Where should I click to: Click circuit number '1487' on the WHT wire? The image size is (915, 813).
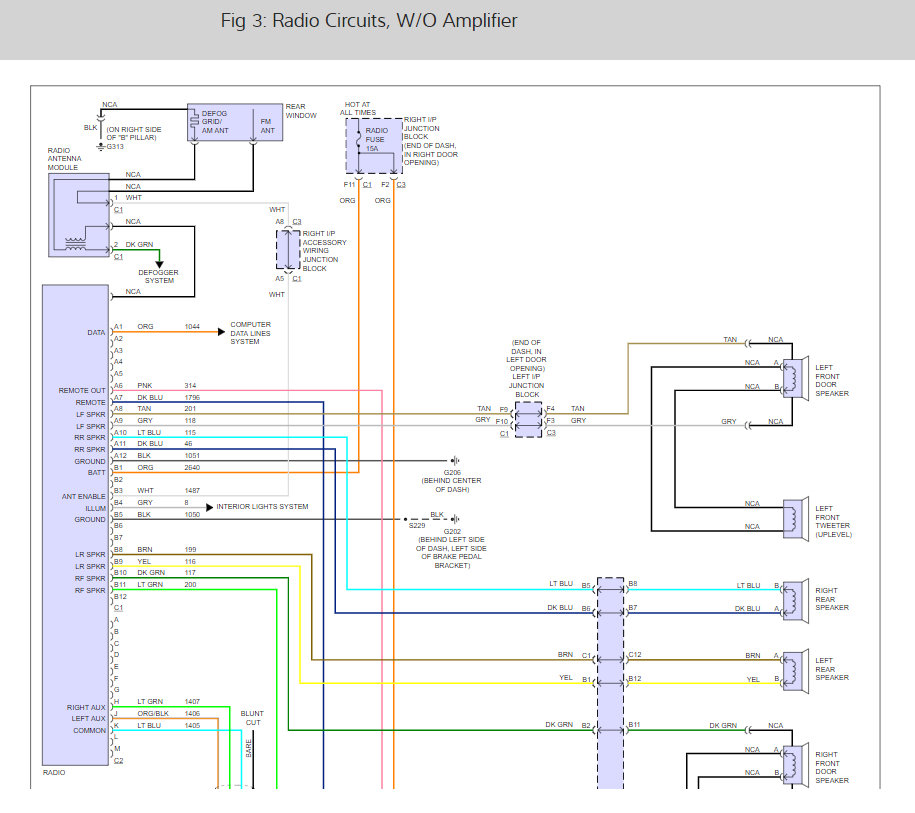point(192,491)
